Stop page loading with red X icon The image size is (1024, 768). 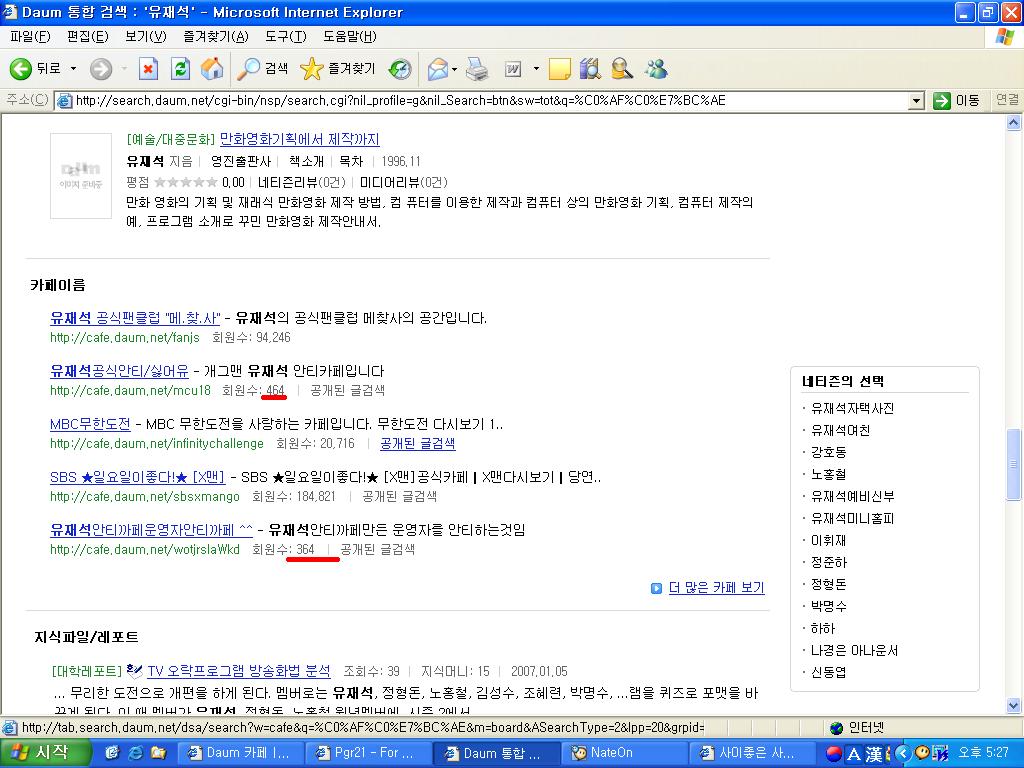point(149,69)
